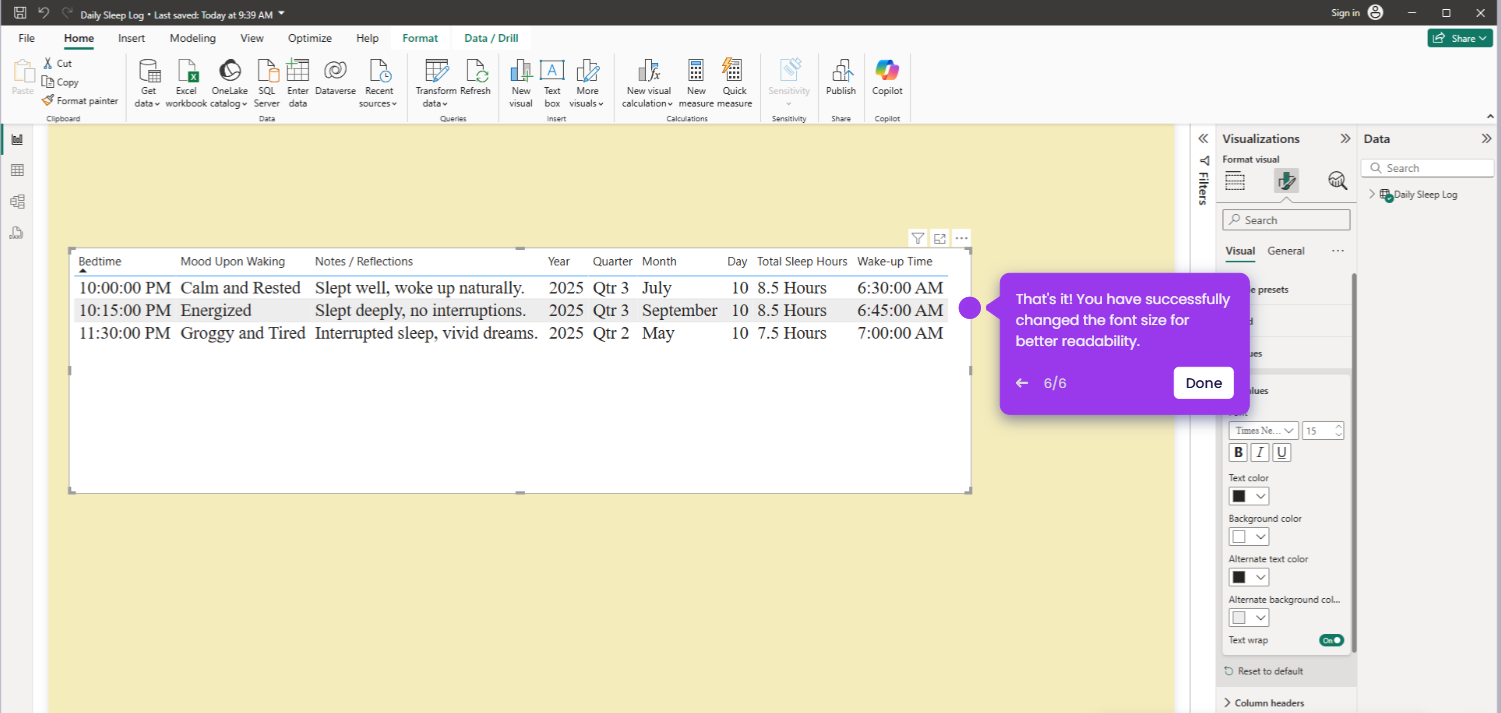The width and height of the screenshot is (1501, 713).
Task: Open the DAX query view
Action: coord(17,232)
